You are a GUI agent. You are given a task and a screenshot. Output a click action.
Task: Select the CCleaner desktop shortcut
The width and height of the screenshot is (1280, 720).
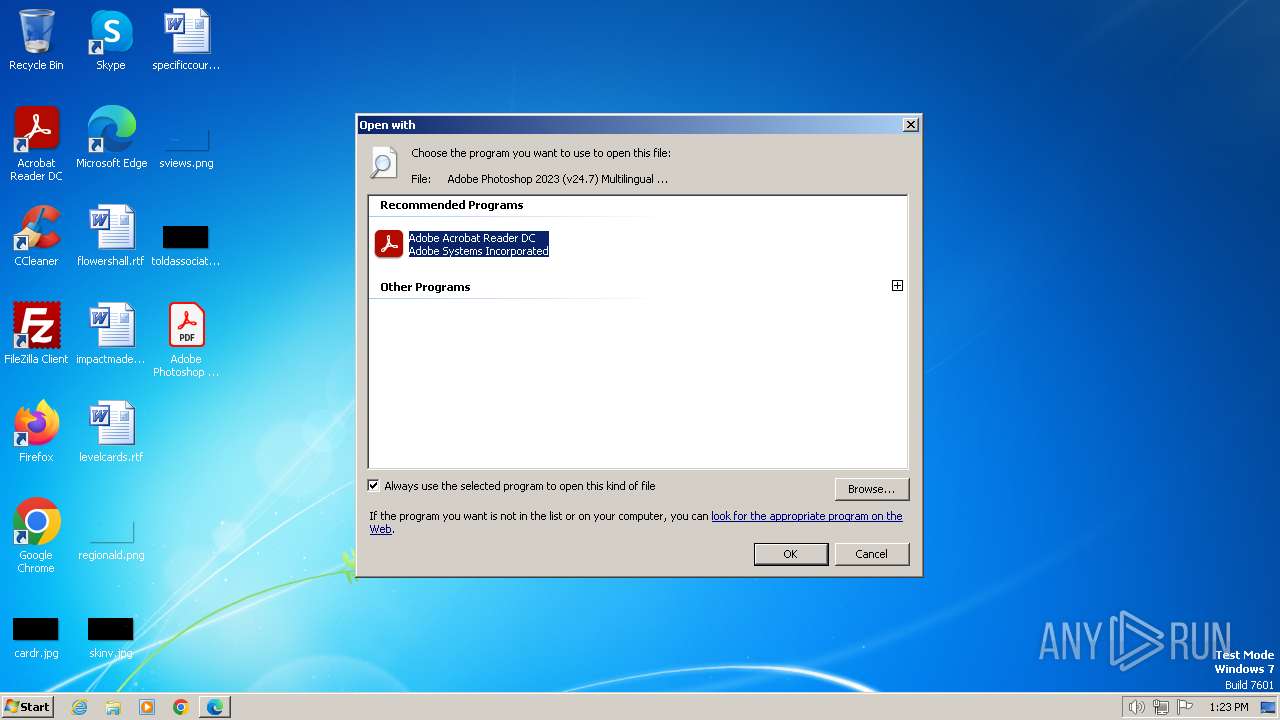(36, 236)
